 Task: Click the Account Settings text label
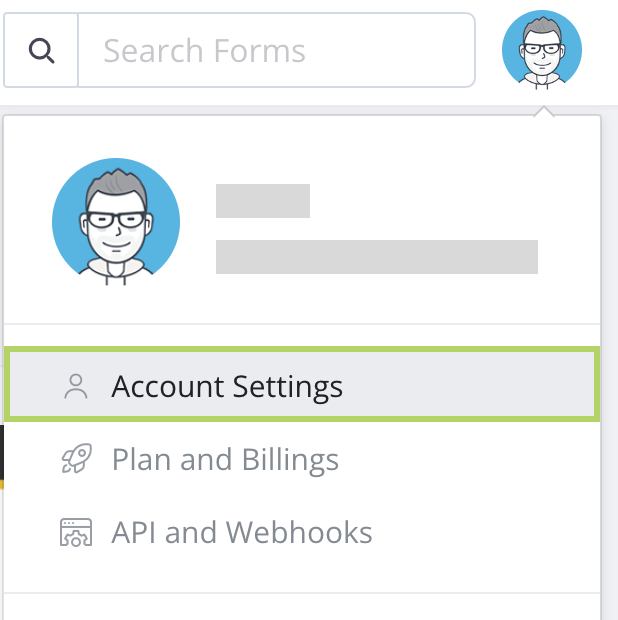[227, 387]
